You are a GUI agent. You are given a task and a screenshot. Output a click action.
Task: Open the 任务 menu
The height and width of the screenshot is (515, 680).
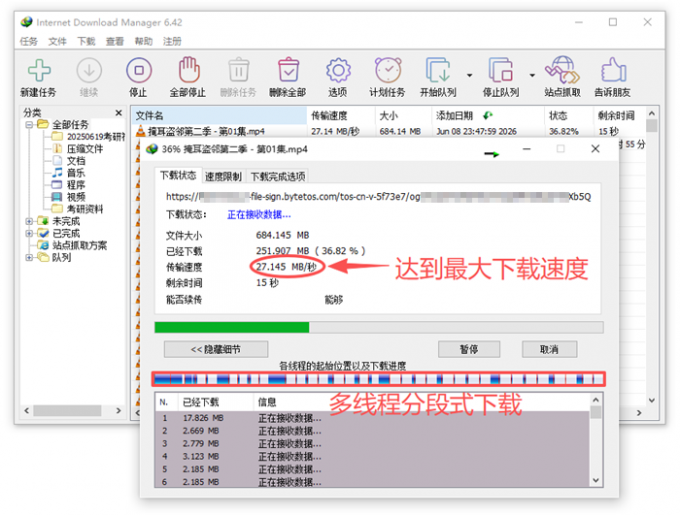pos(29,41)
